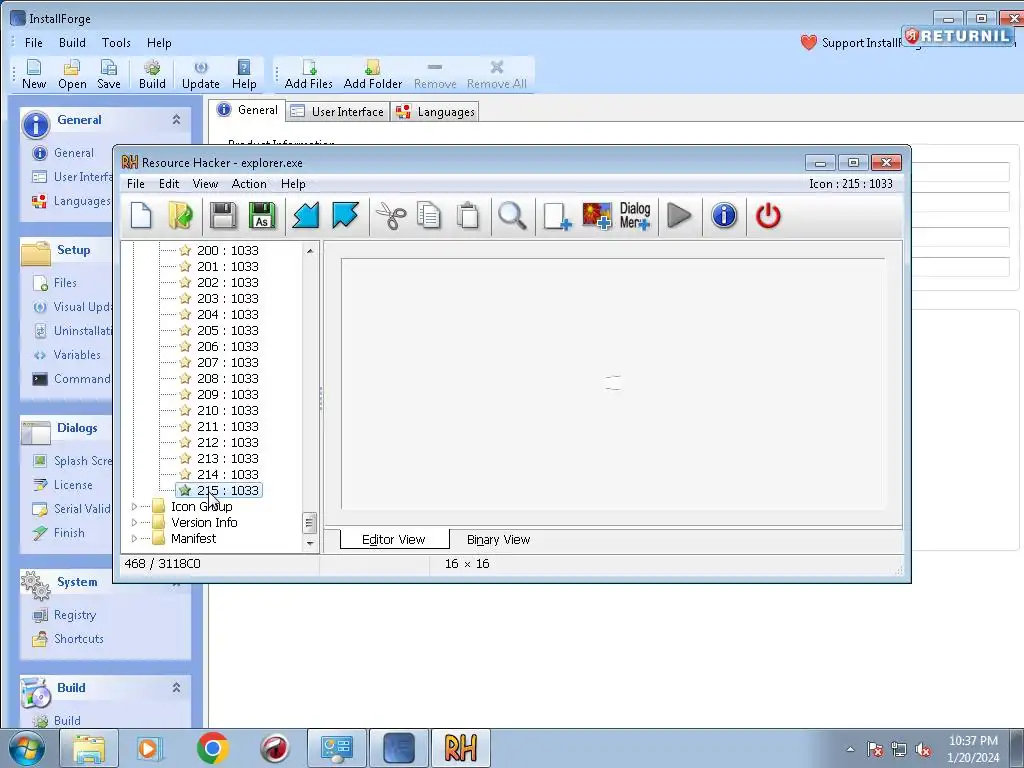Open Windows Explorer from taskbar
This screenshot has width=1024, height=768.
(89, 748)
